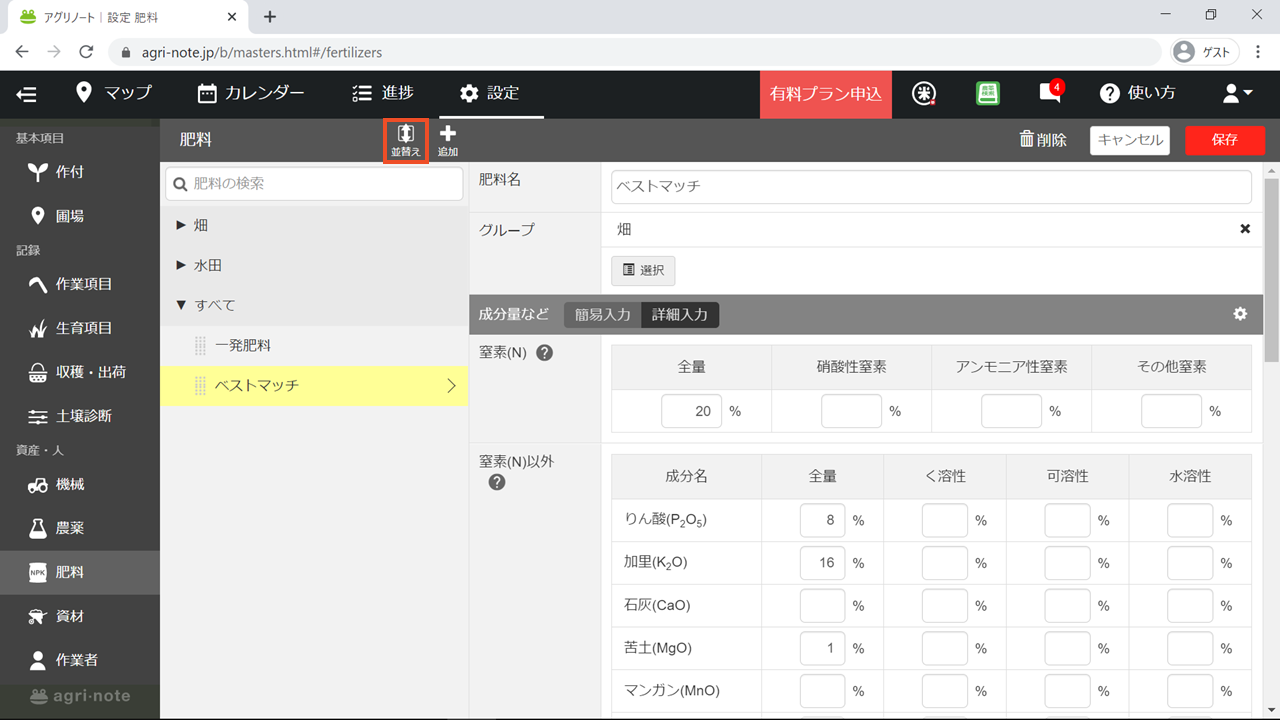Click the chevron on the ベストマッチ row
The height and width of the screenshot is (720, 1280).
coord(451,385)
